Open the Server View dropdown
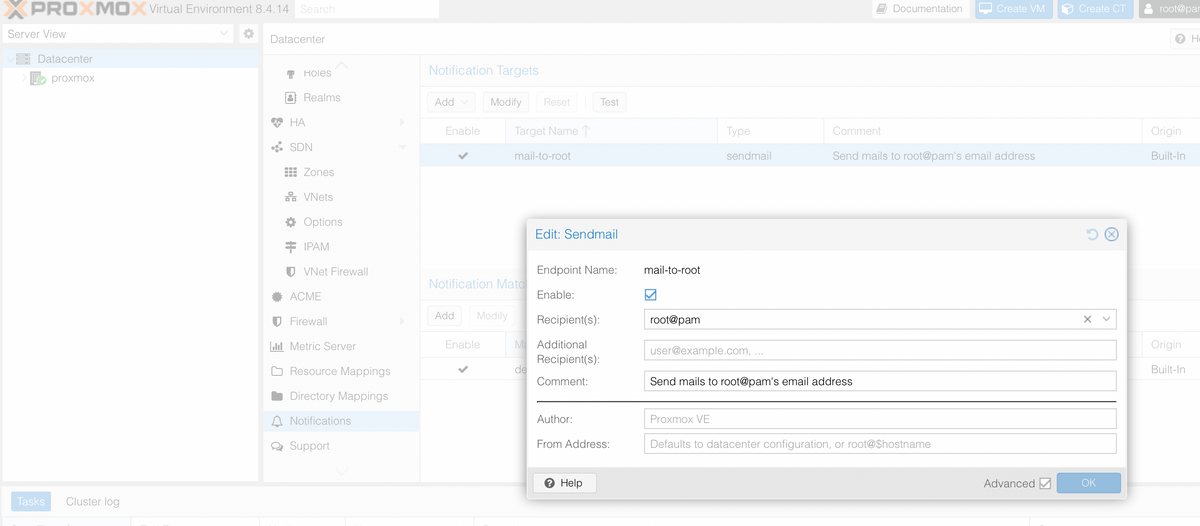 [x=118, y=34]
